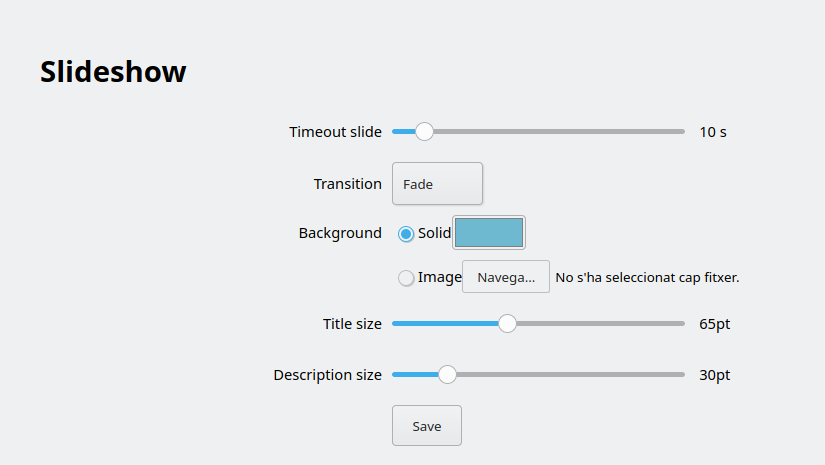The width and height of the screenshot is (825, 465).
Task: Click the Background label
Action: pos(340,233)
